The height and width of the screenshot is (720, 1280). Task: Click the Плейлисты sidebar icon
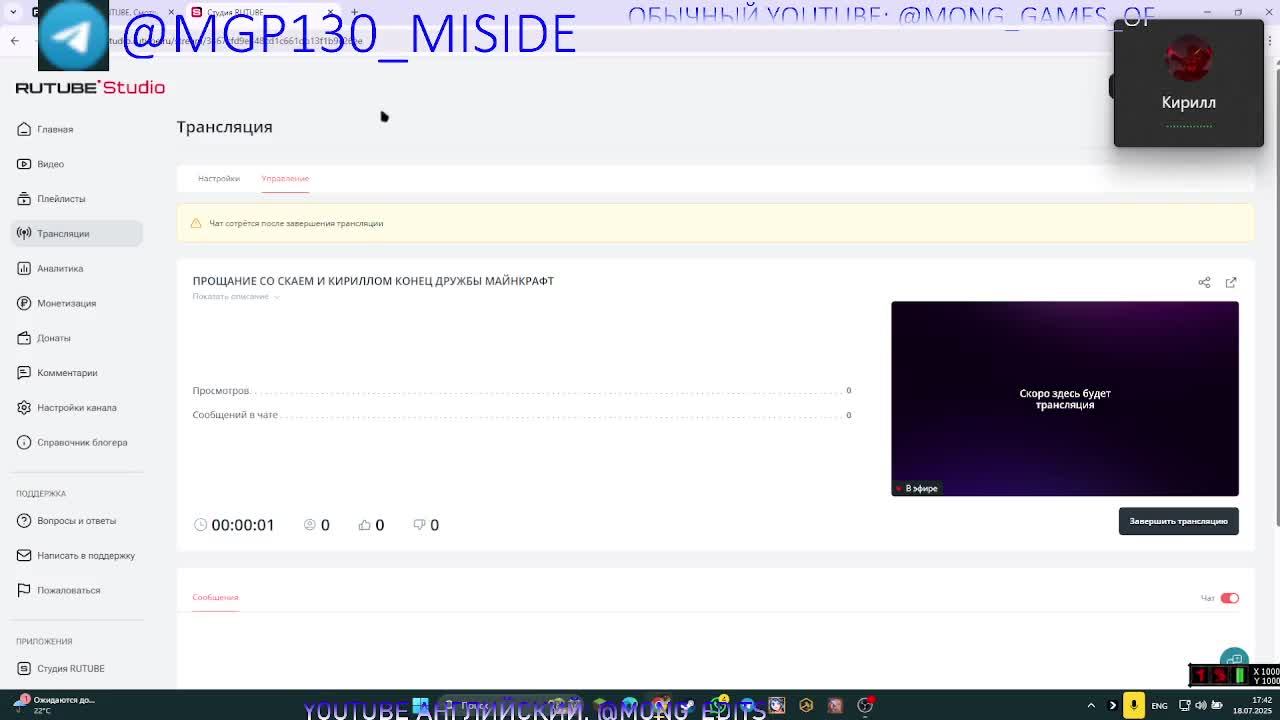[24, 199]
